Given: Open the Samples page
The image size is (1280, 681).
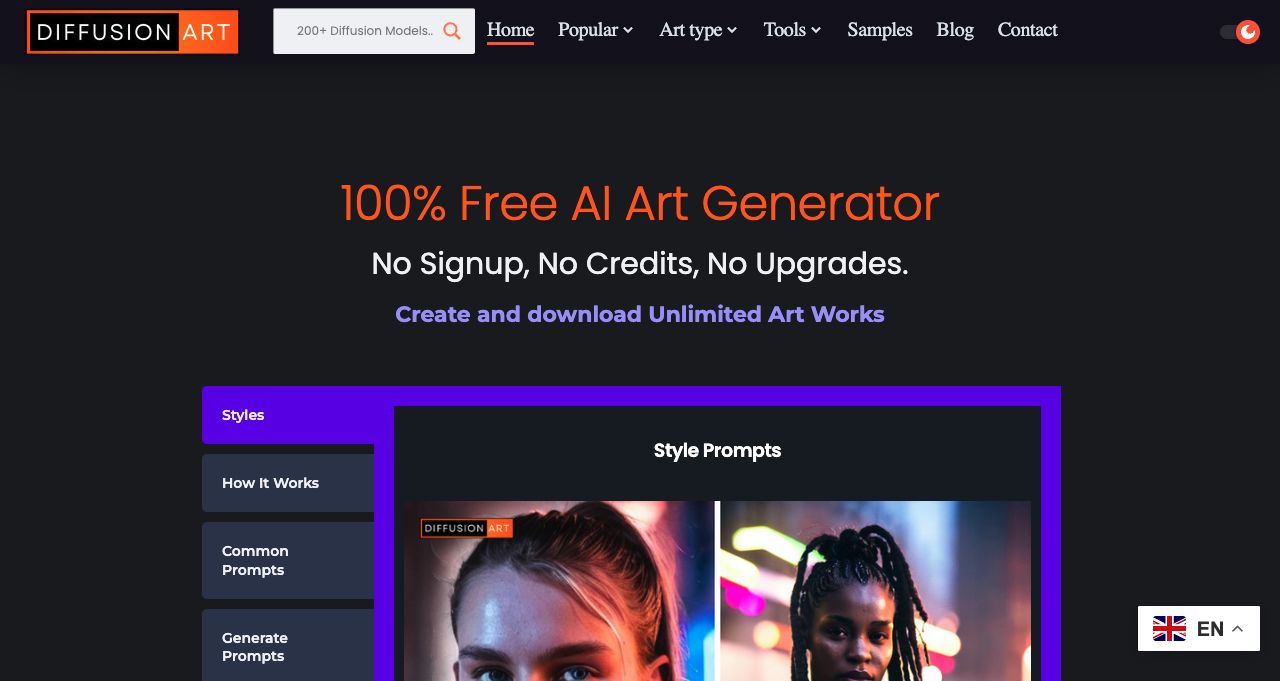Looking at the screenshot, I should [880, 30].
